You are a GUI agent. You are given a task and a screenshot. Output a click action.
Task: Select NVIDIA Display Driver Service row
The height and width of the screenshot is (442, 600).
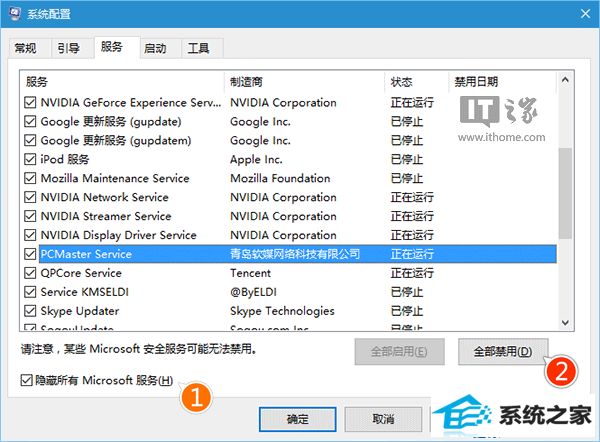coord(289,235)
